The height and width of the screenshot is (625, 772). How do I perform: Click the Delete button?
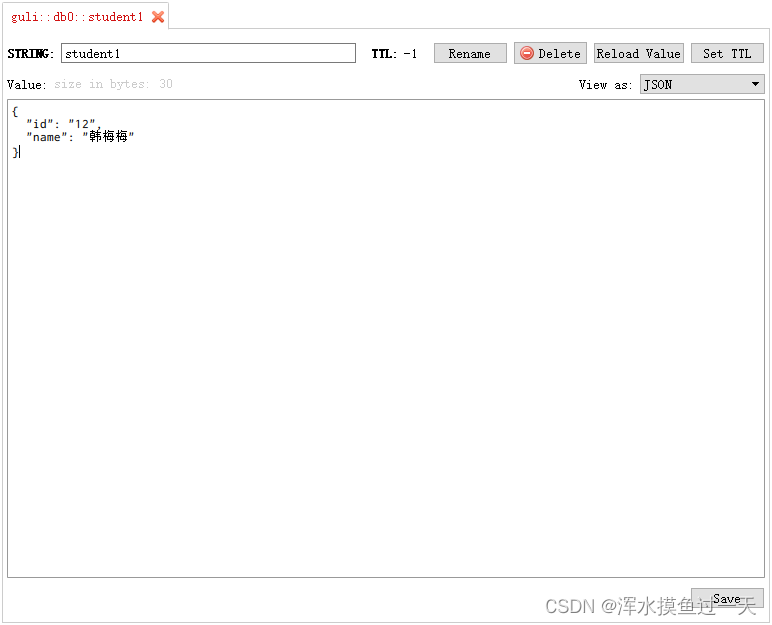click(x=550, y=53)
